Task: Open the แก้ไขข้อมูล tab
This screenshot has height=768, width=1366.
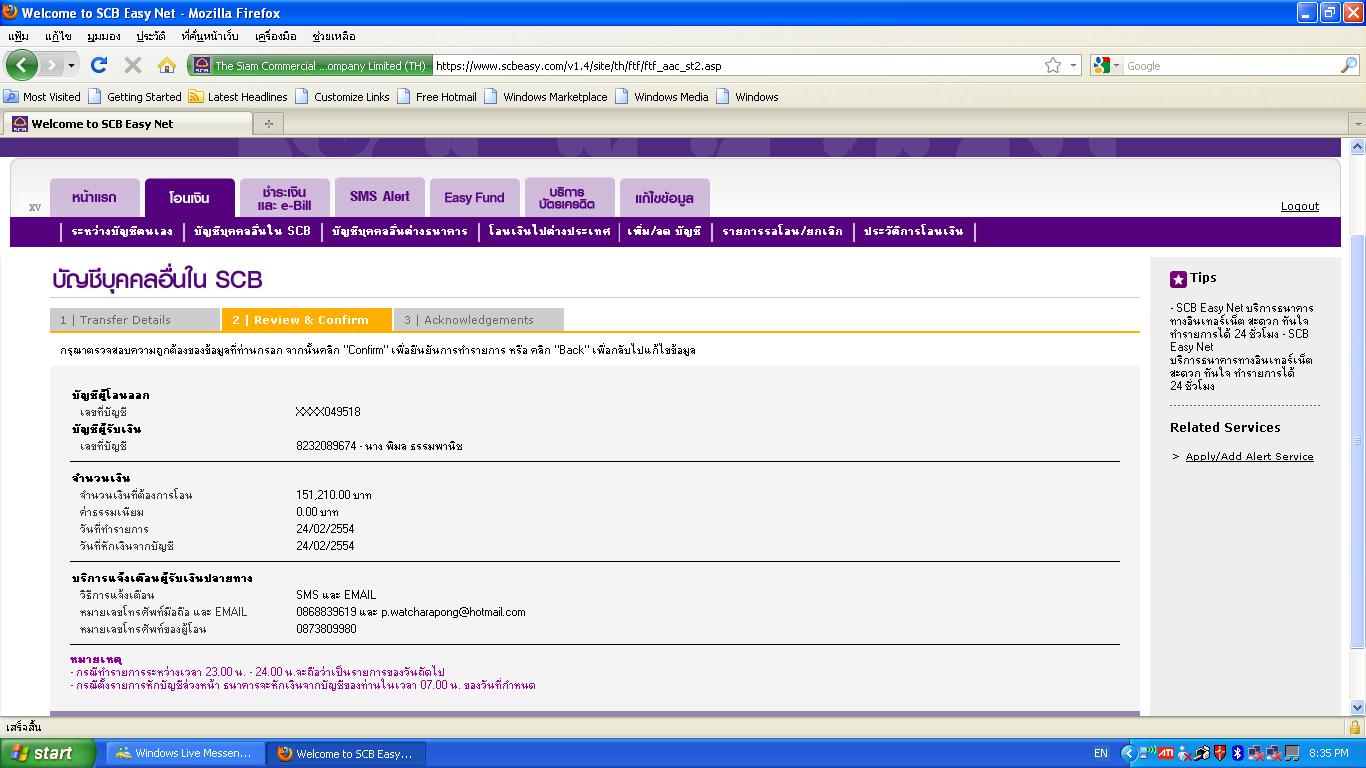Action: (664, 198)
